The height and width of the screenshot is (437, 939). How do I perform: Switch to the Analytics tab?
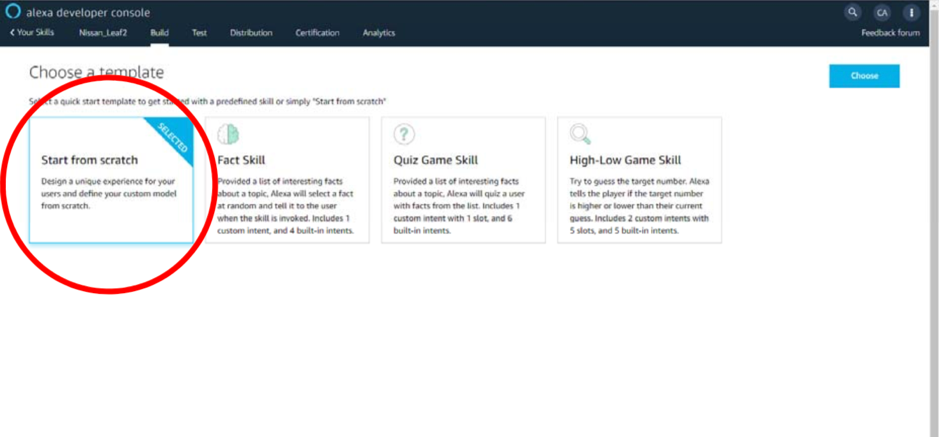(x=378, y=33)
